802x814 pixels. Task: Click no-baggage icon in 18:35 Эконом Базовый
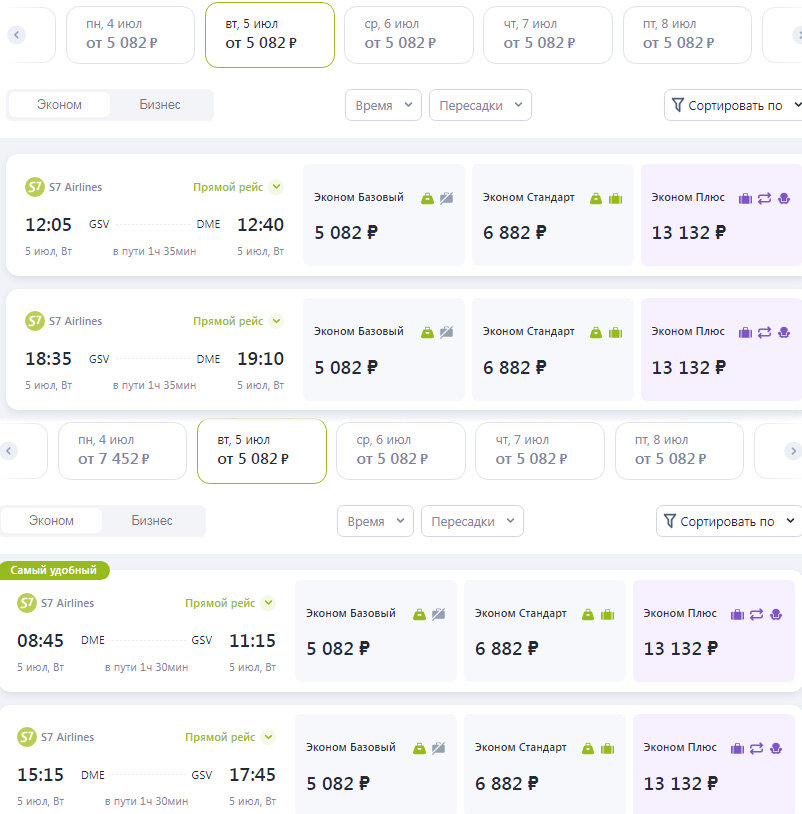coord(446,332)
